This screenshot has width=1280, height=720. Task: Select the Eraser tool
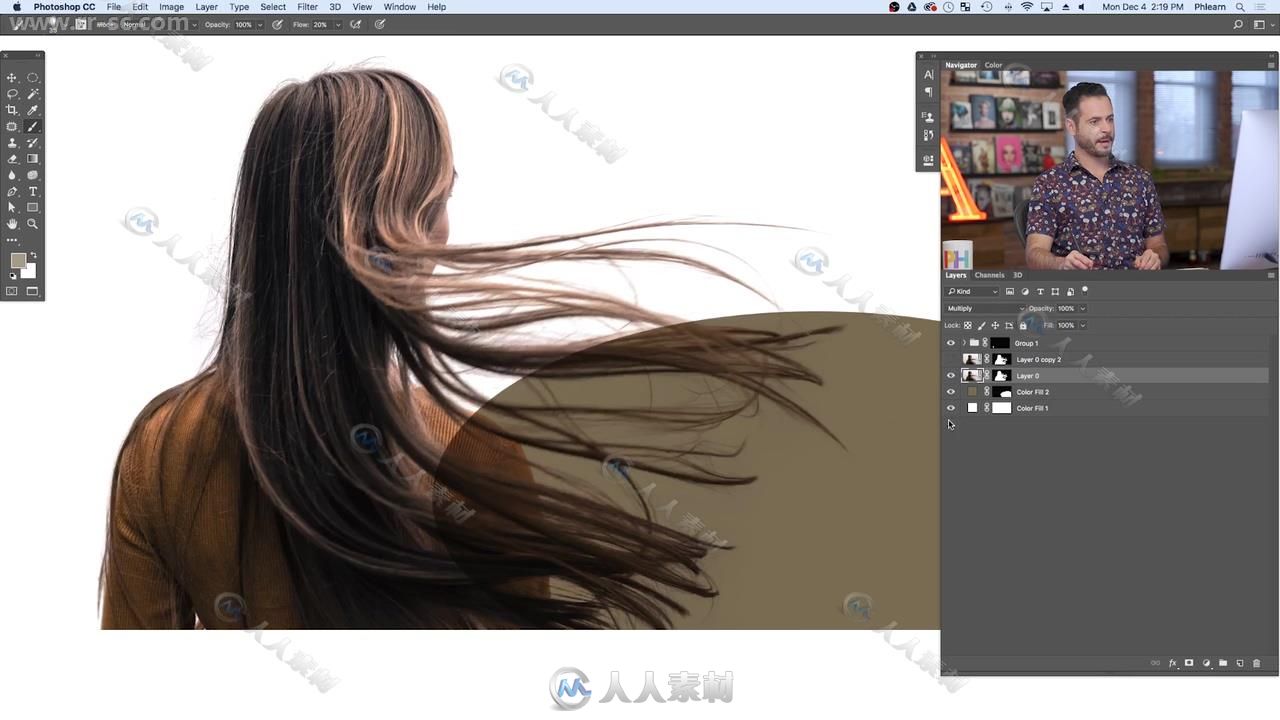pos(12,159)
